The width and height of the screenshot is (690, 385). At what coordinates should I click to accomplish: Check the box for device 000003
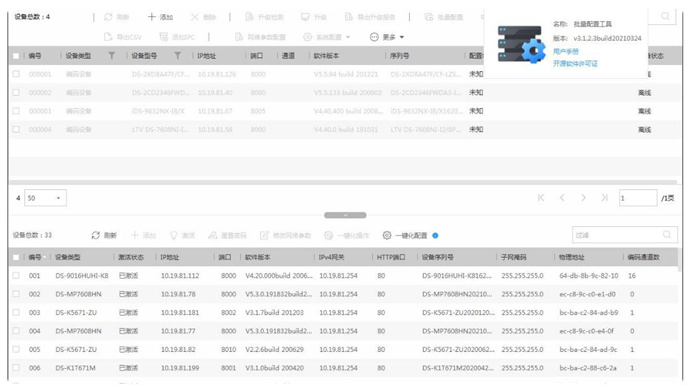coord(16,111)
